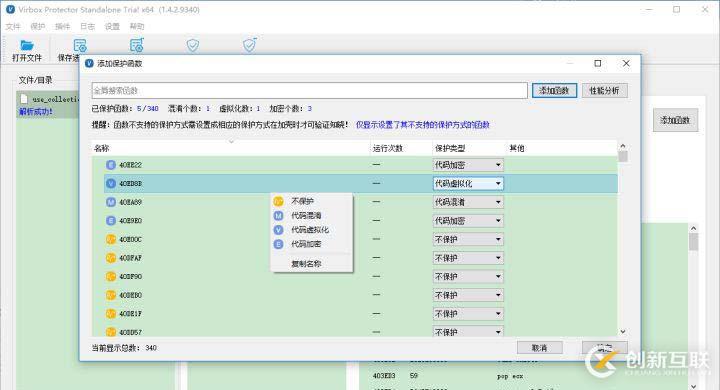
Task: Click the main window right scrollbar up arrow
Action: (x=694, y=228)
